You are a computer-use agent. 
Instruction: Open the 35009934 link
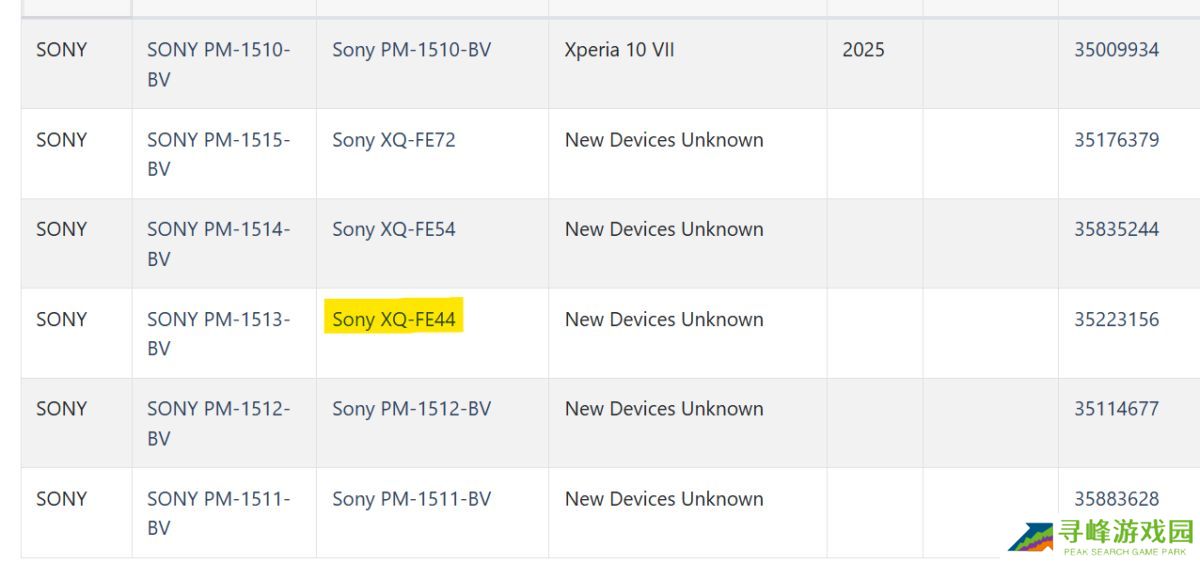coord(1116,50)
